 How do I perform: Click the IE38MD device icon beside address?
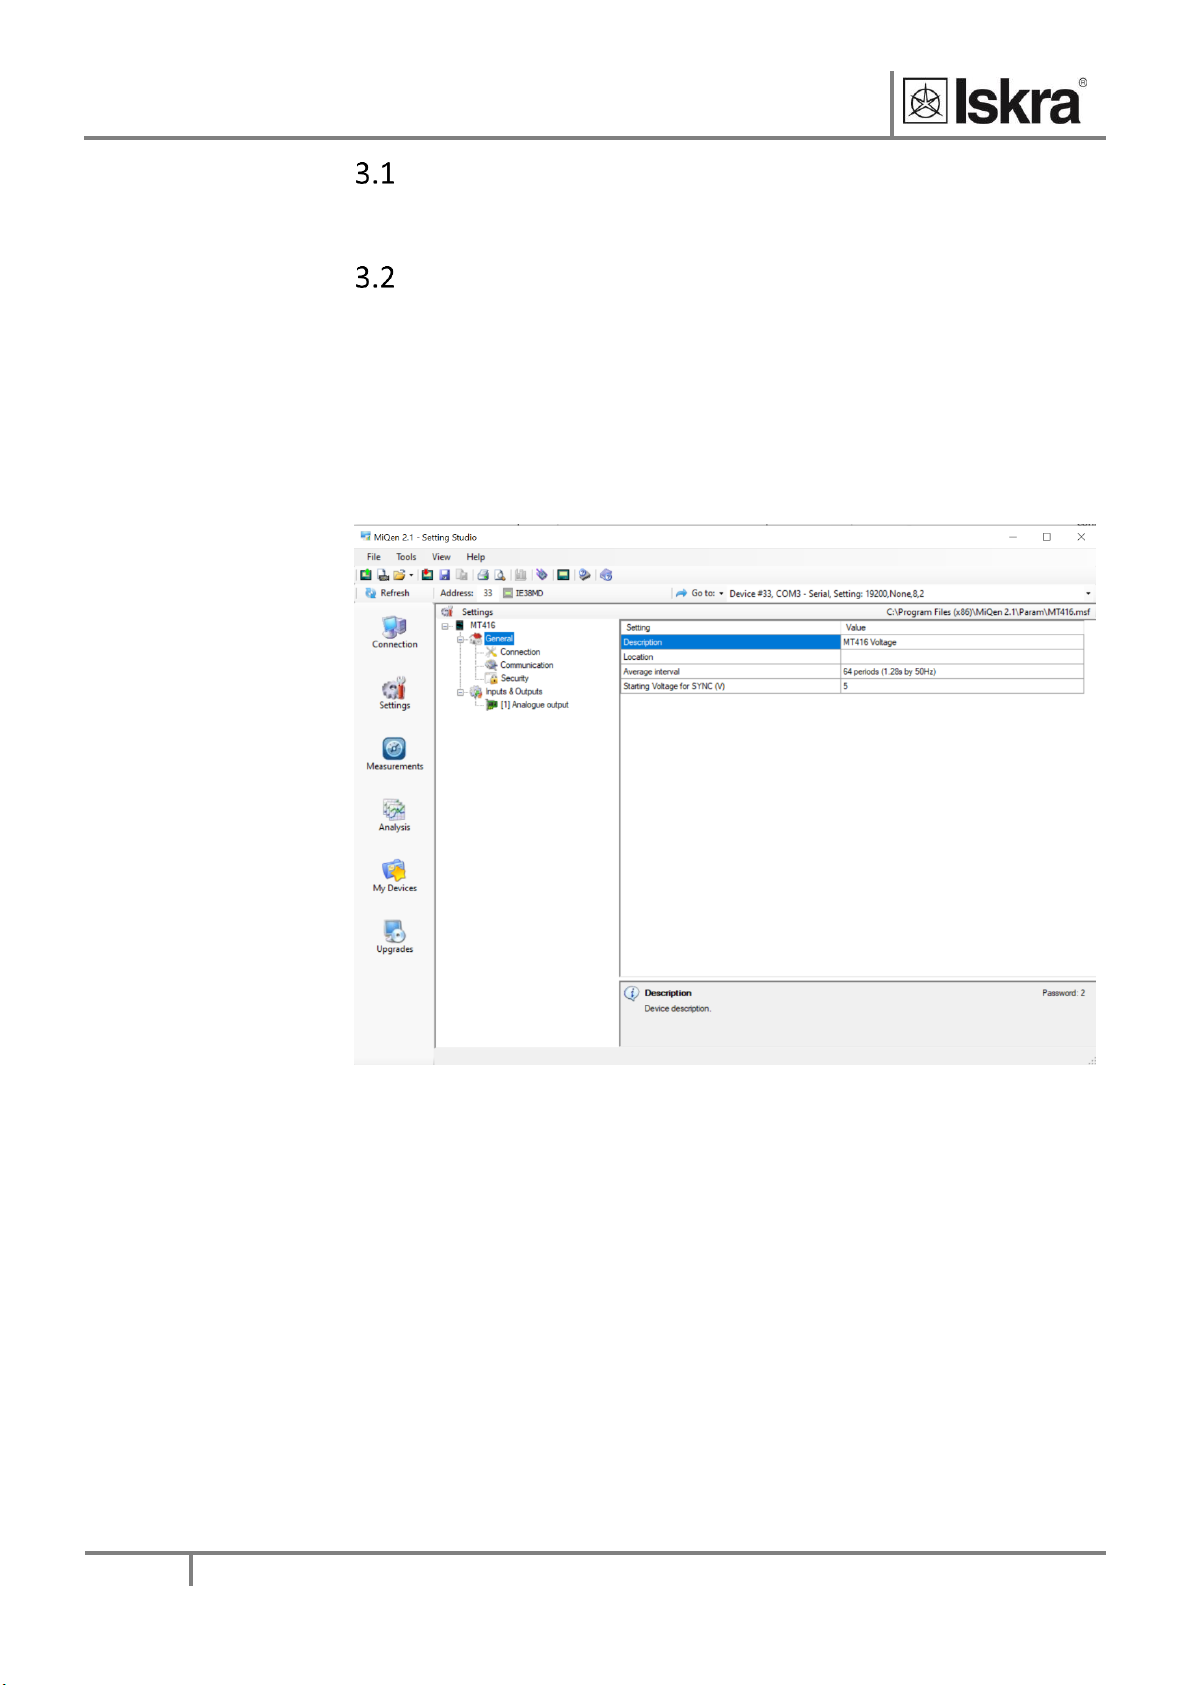[508, 593]
